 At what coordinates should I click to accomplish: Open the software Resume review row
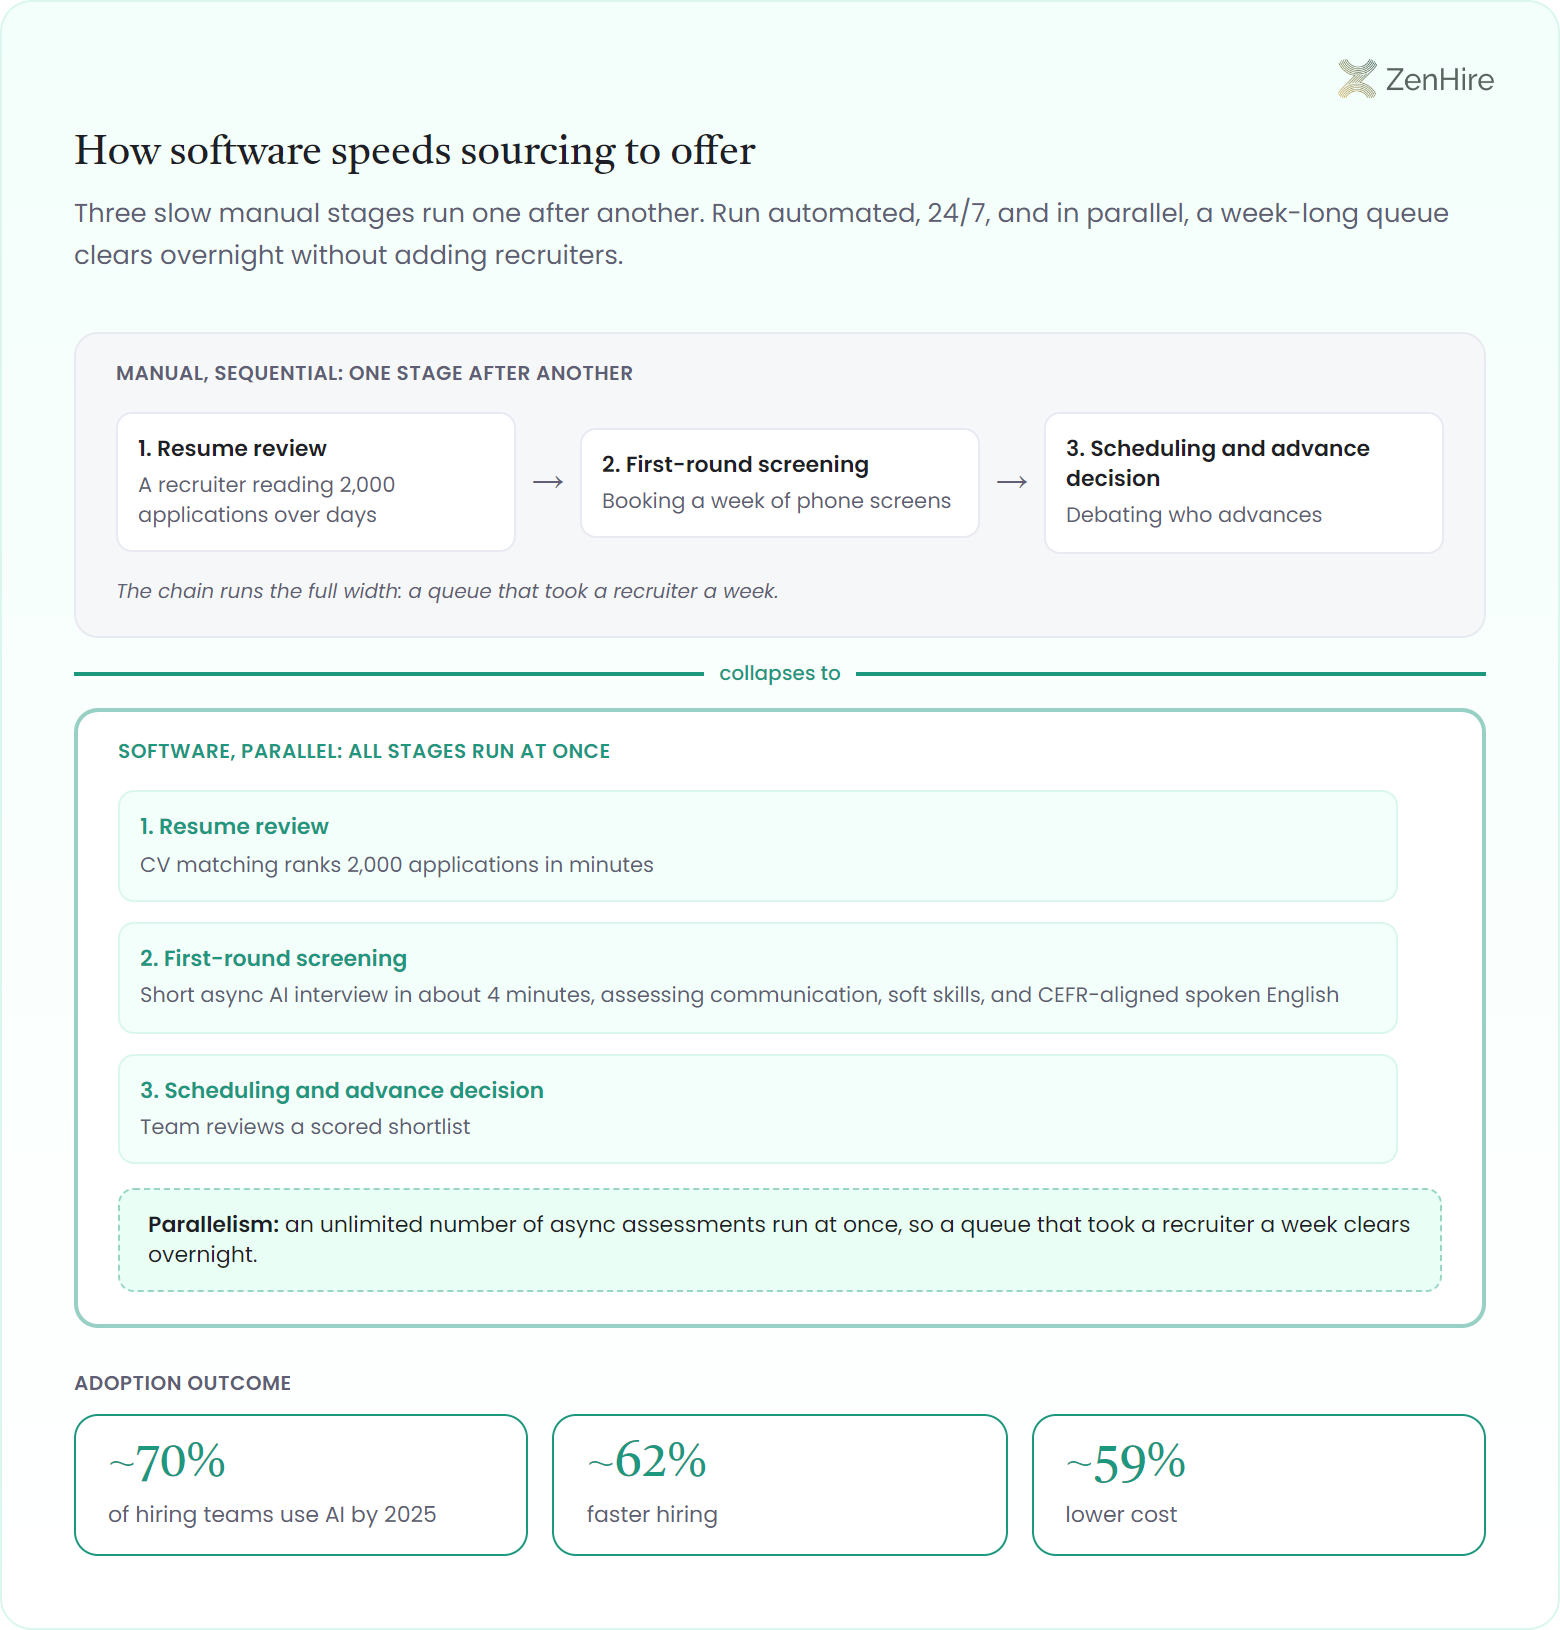[758, 846]
